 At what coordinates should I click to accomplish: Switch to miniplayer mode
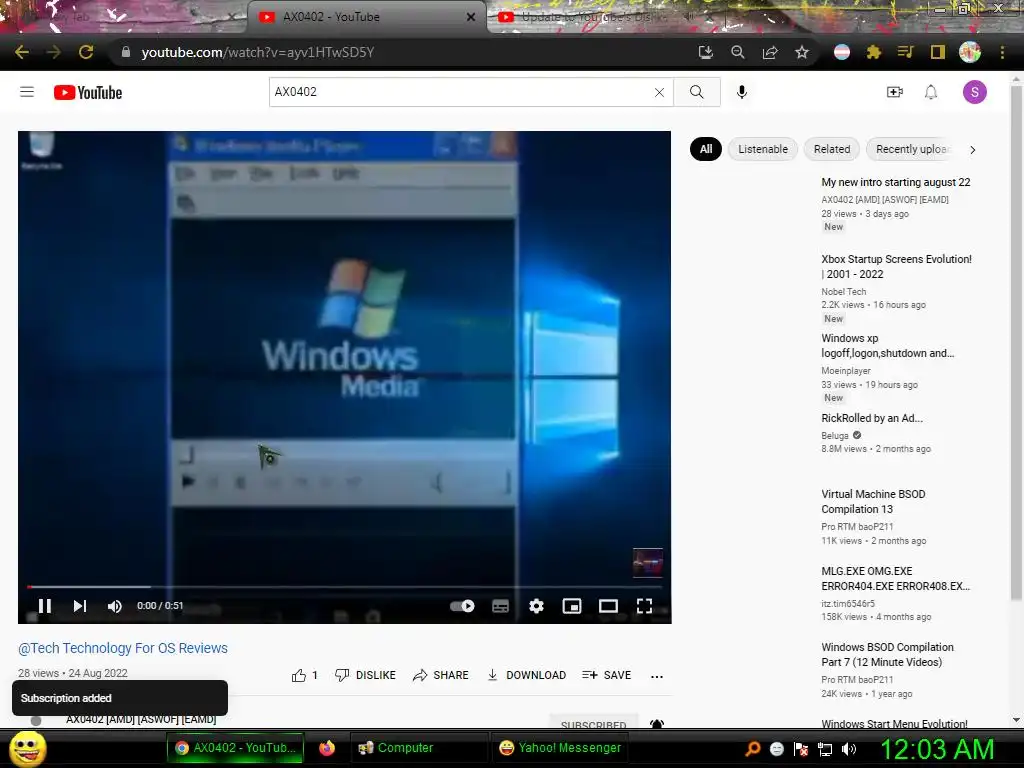point(571,606)
